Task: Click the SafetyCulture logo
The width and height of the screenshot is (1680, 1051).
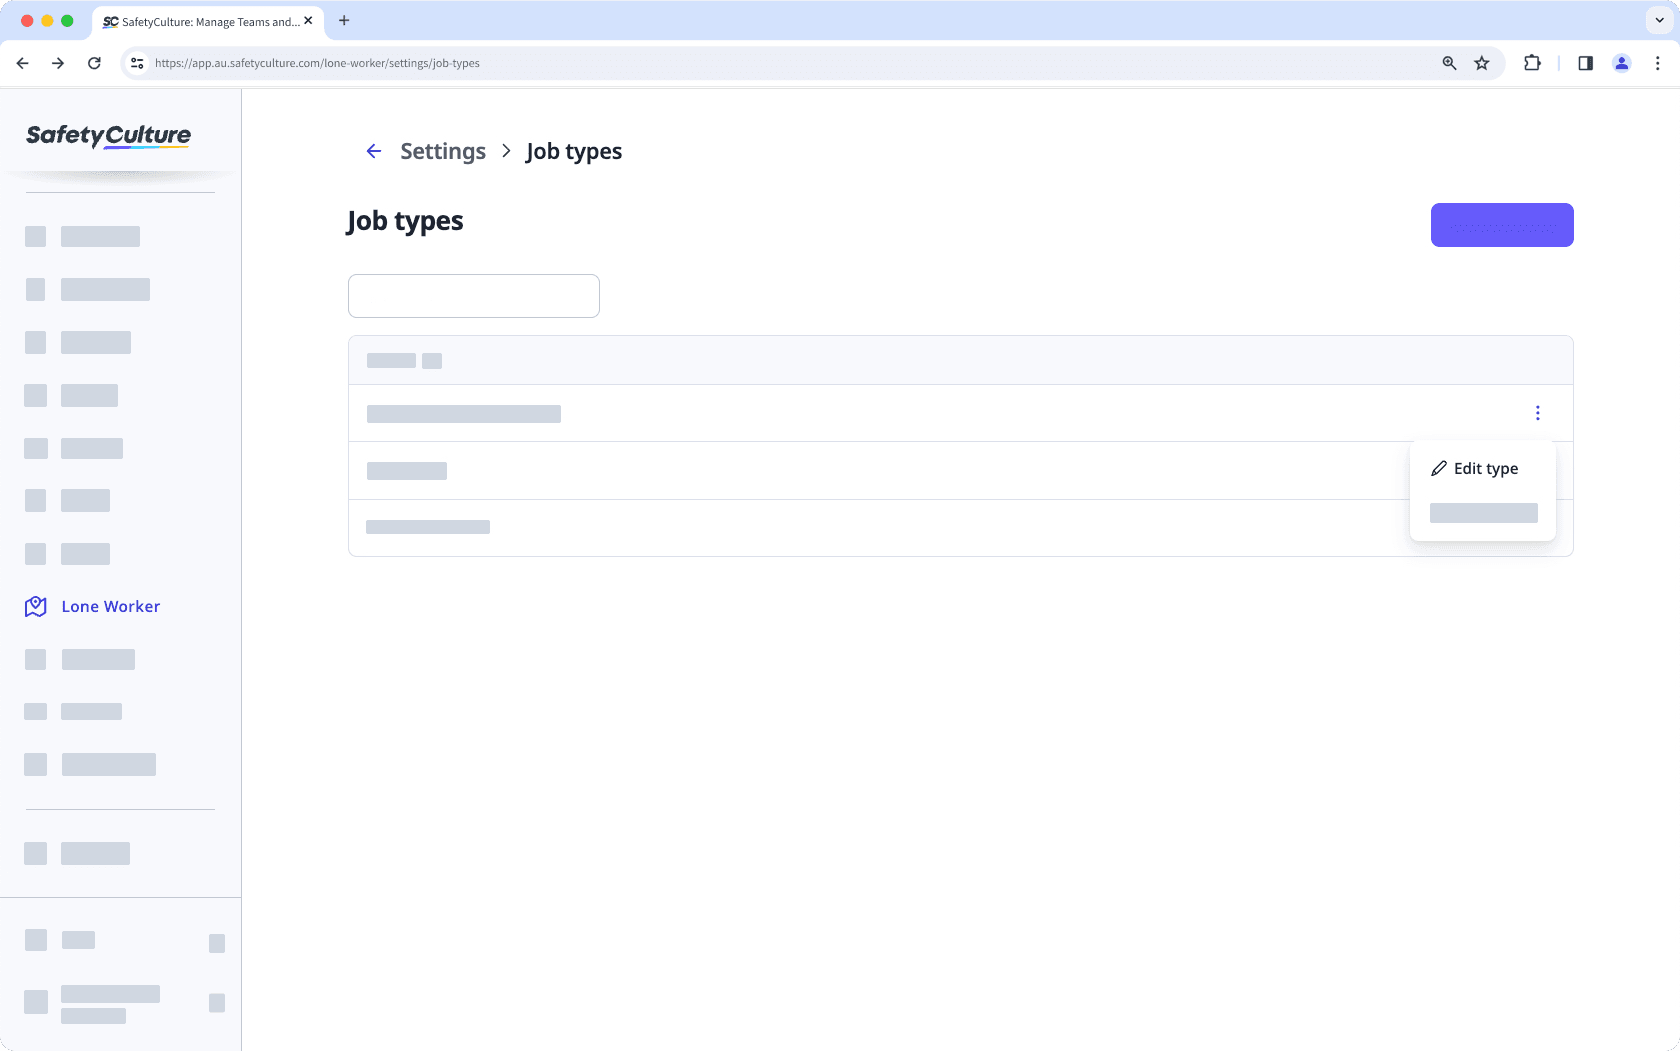Action: (x=108, y=136)
